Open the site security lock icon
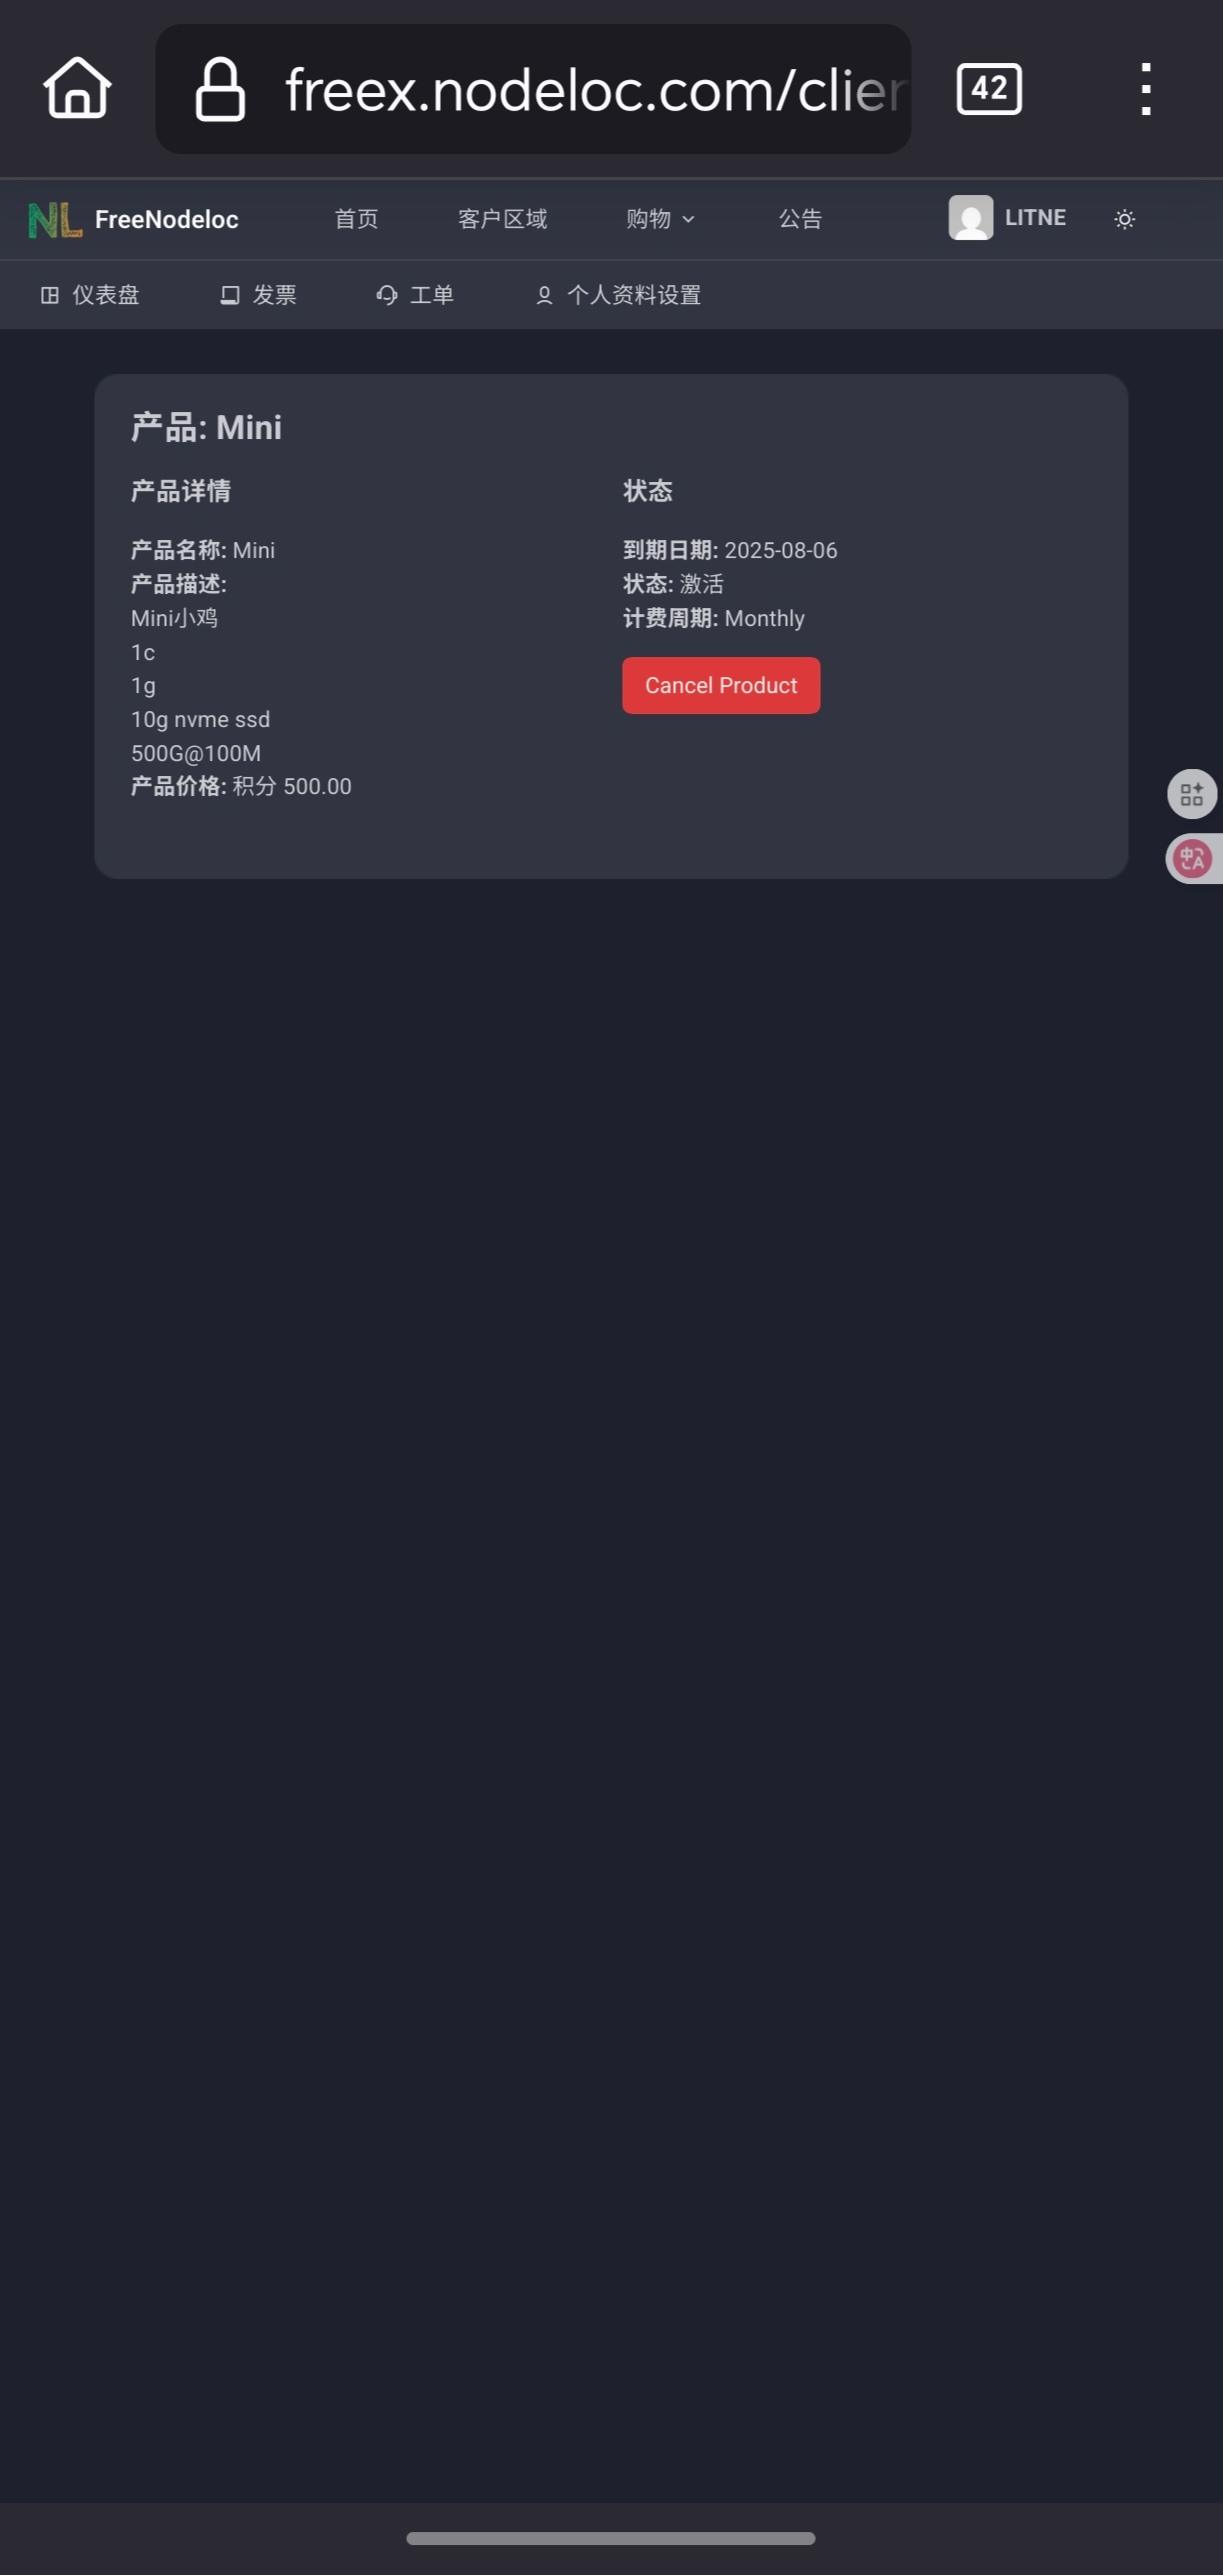Image resolution: width=1223 pixels, height=2575 pixels. [x=220, y=89]
